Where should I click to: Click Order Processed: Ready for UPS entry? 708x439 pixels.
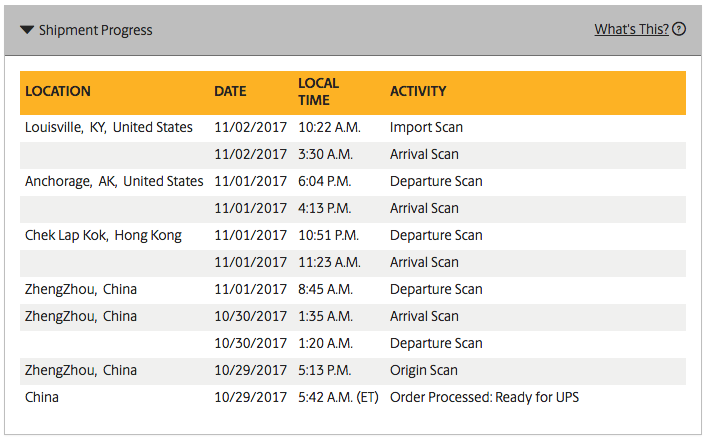484,397
